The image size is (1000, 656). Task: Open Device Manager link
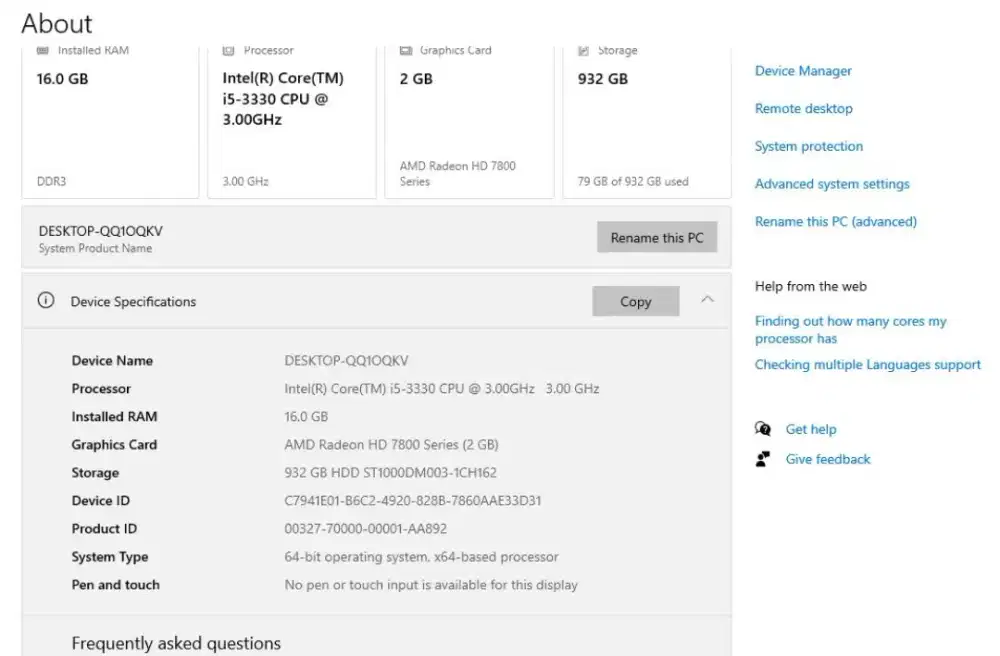pos(803,71)
